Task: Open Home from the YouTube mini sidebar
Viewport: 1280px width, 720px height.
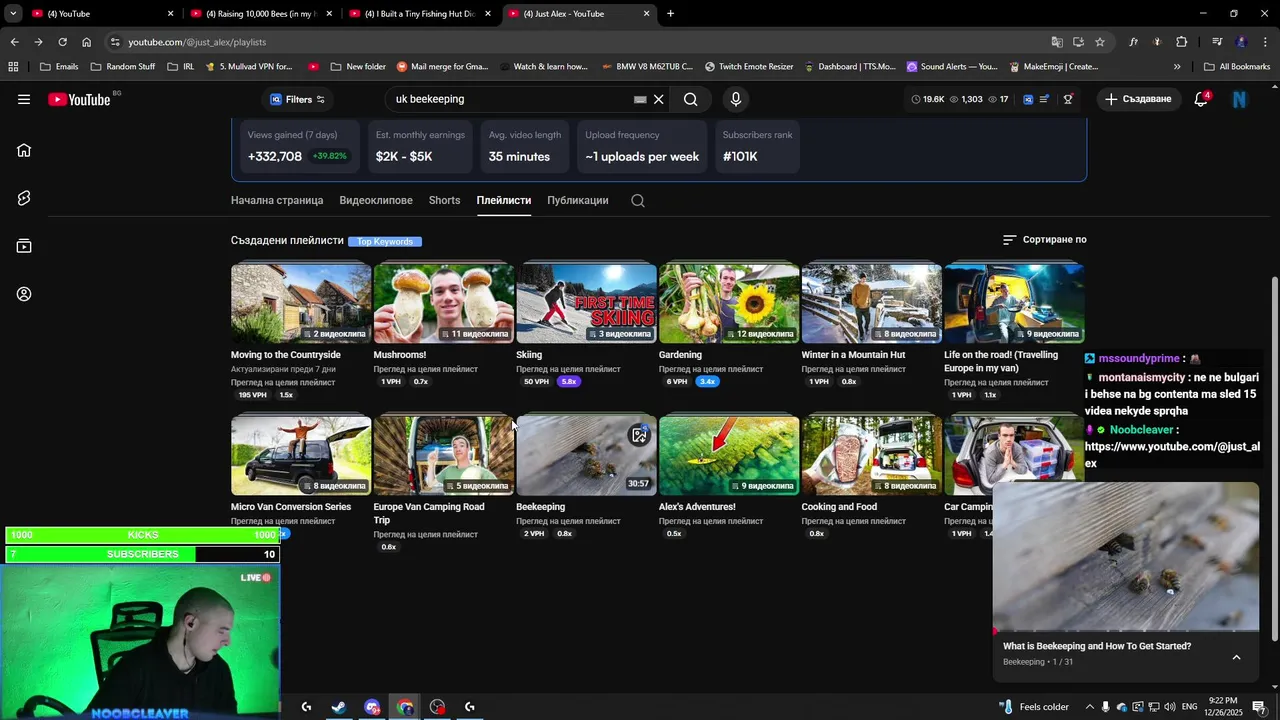Action: [x=24, y=150]
